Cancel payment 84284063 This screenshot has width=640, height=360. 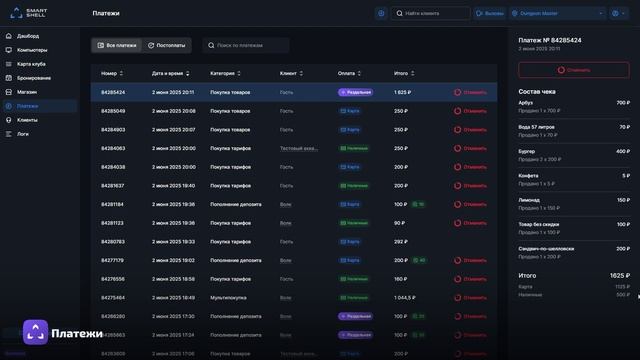click(470, 148)
